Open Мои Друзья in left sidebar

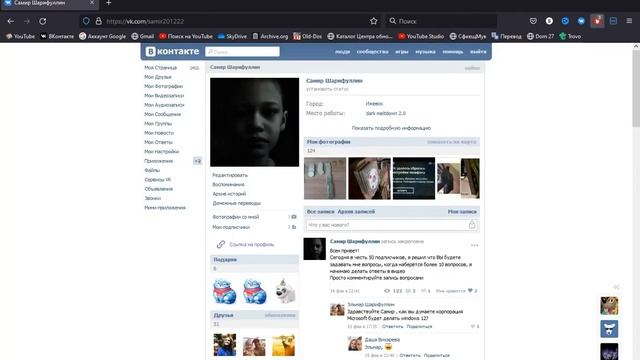coord(158,77)
